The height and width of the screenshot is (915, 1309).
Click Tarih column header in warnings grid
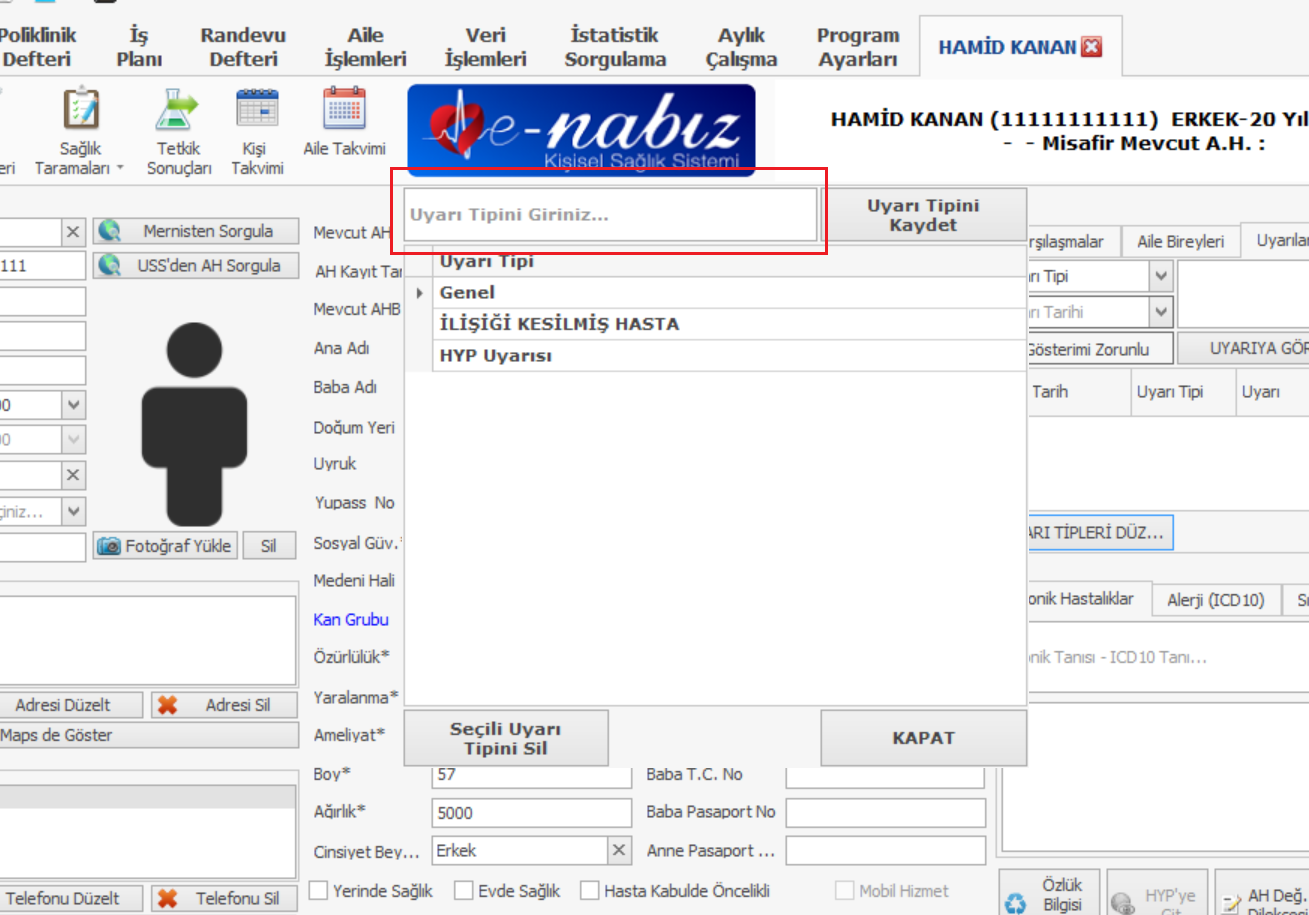1078,392
